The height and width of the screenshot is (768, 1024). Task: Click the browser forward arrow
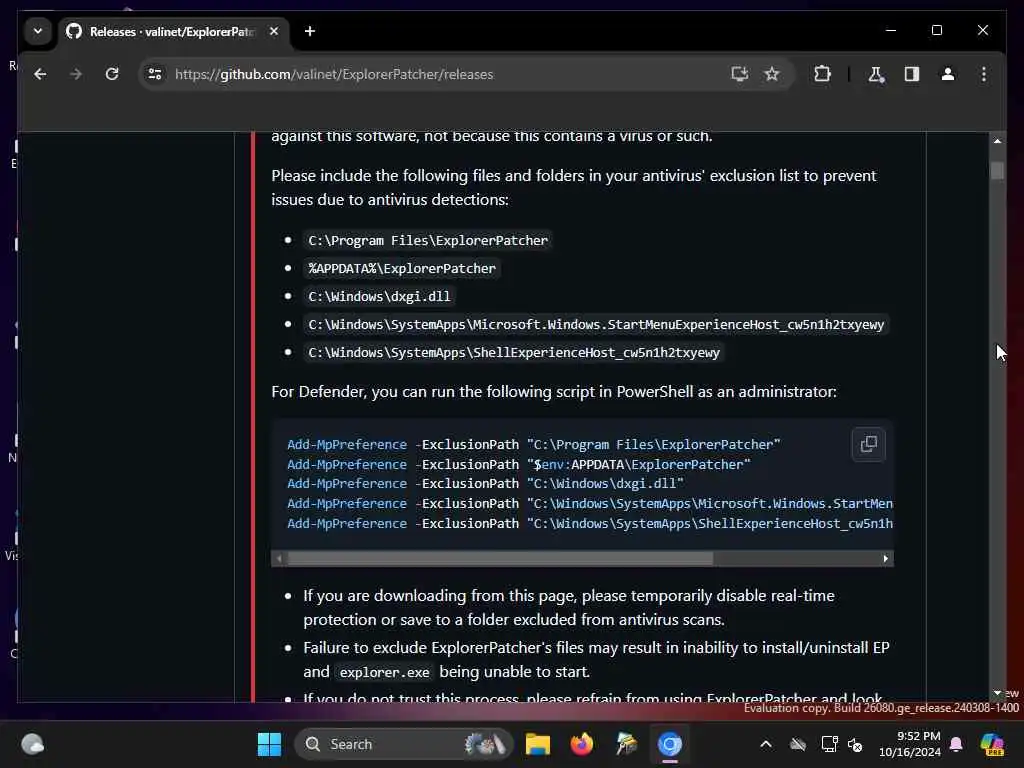(76, 74)
